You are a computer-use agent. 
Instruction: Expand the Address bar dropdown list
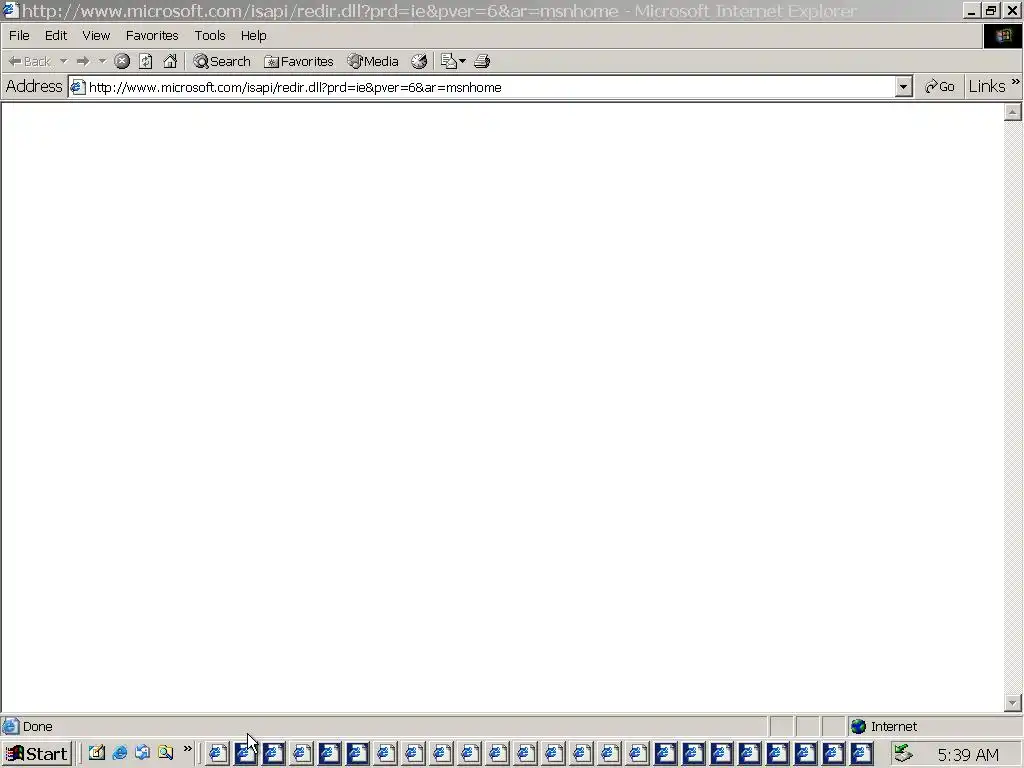coord(903,87)
